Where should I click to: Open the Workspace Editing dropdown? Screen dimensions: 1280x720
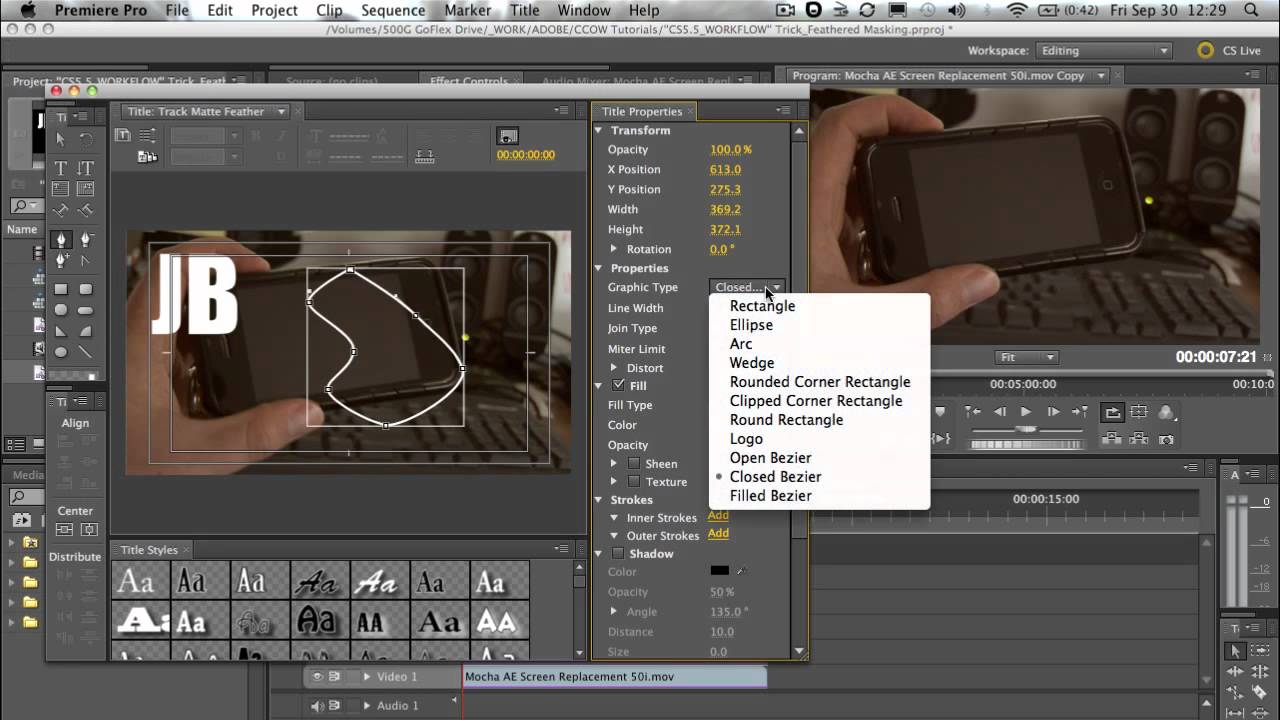[x=1104, y=51]
